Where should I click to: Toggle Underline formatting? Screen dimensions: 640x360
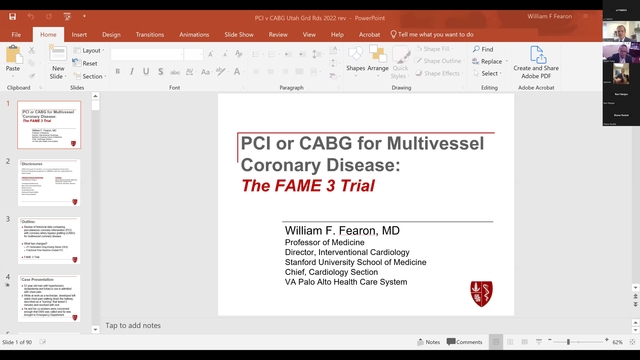[146, 71]
